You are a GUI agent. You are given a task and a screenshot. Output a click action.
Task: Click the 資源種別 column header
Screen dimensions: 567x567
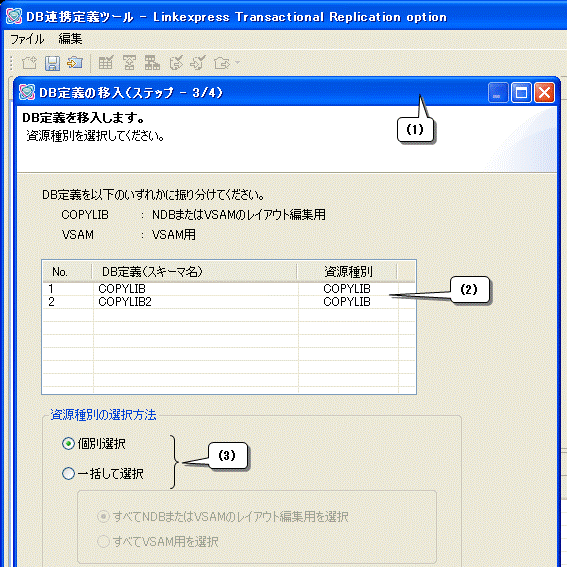click(x=347, y=272)
